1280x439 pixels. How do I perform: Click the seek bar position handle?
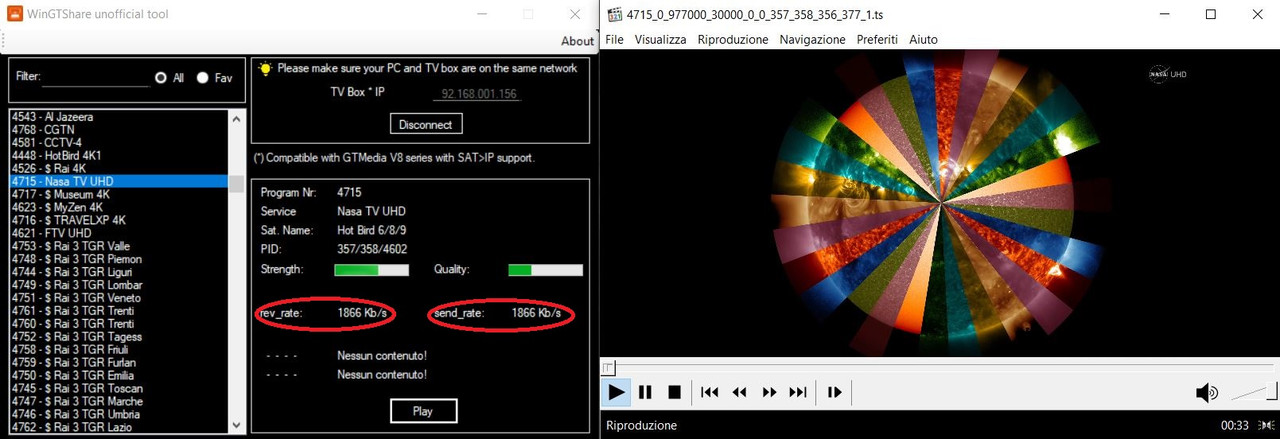pos(607,368)
